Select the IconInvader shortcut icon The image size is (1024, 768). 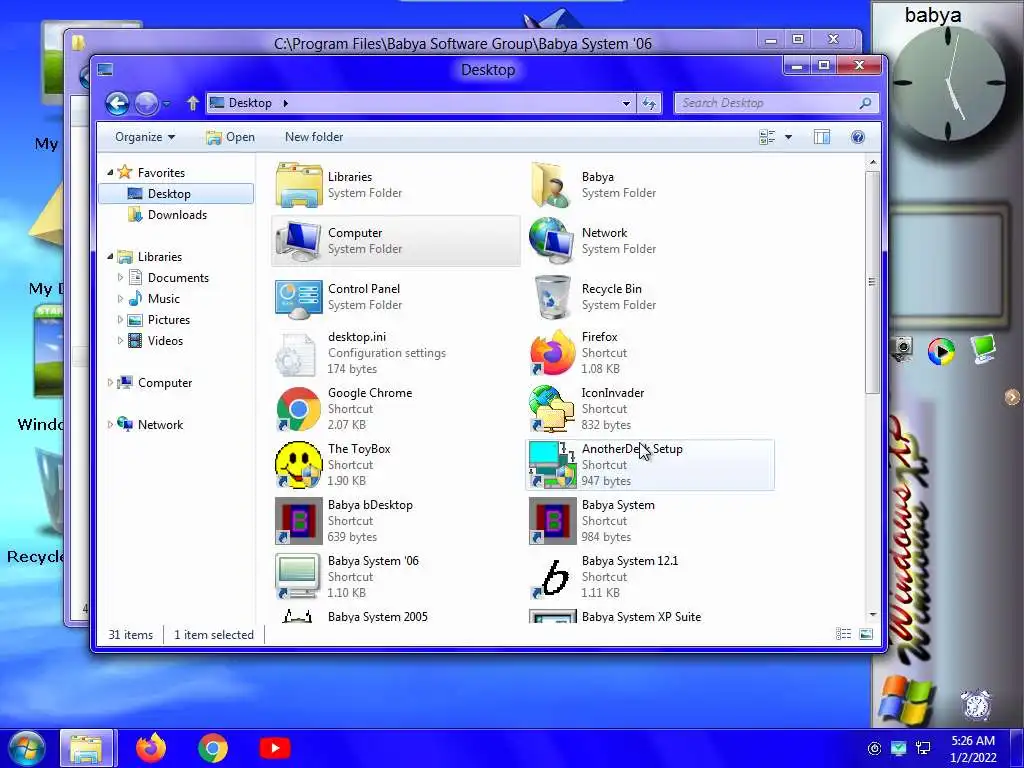pyautogui.click(x=552, y=409)
